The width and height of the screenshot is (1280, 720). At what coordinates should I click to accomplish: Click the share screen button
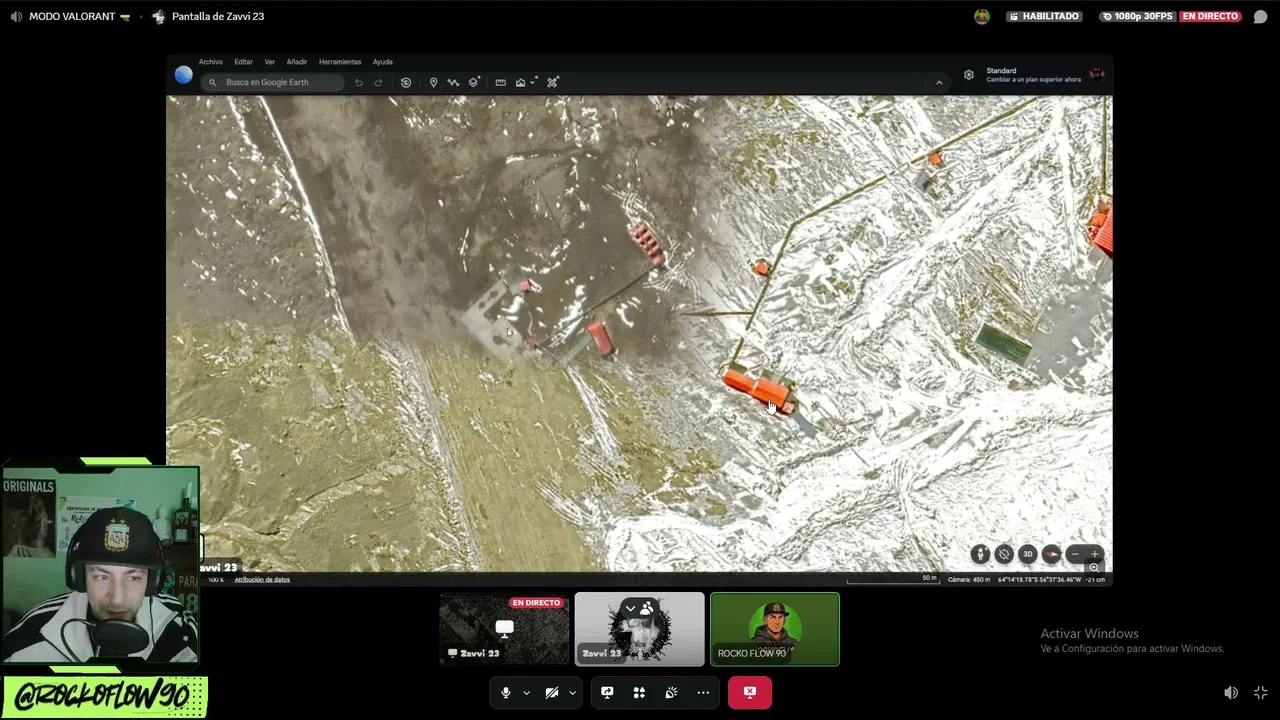click(x=607, y=692)
